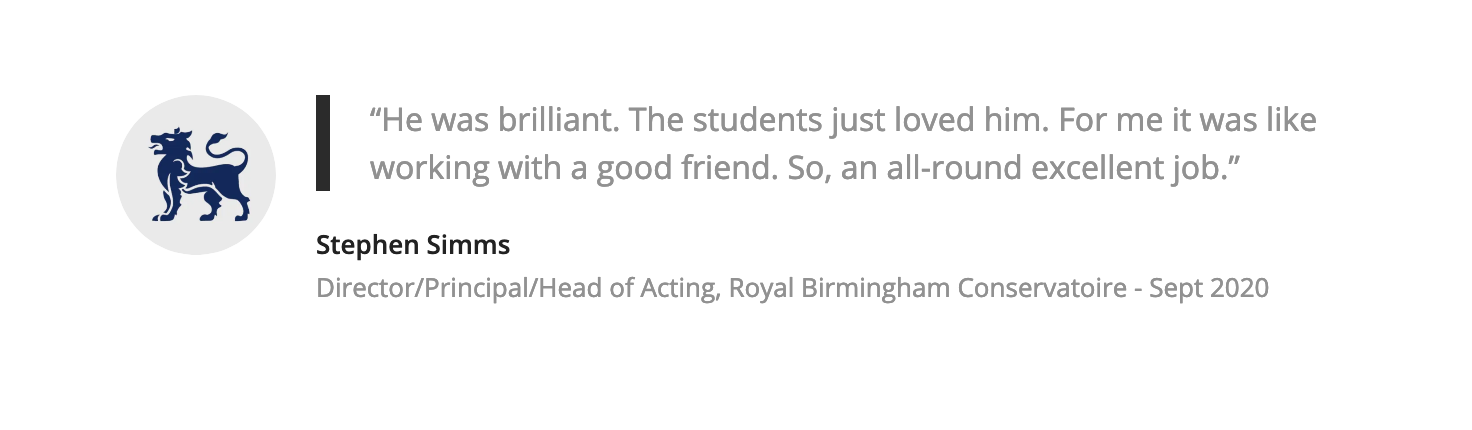Click "So, an all-round excellent job."

click(1008, 168)
